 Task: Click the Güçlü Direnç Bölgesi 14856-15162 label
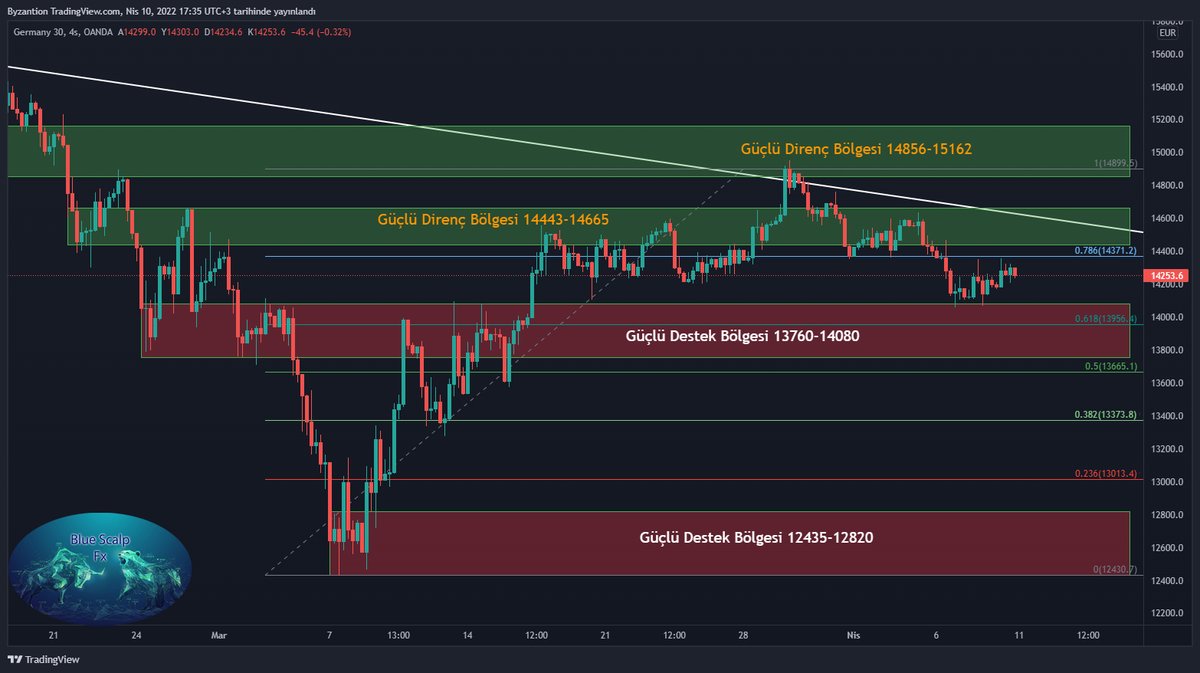tap(857, 147)
